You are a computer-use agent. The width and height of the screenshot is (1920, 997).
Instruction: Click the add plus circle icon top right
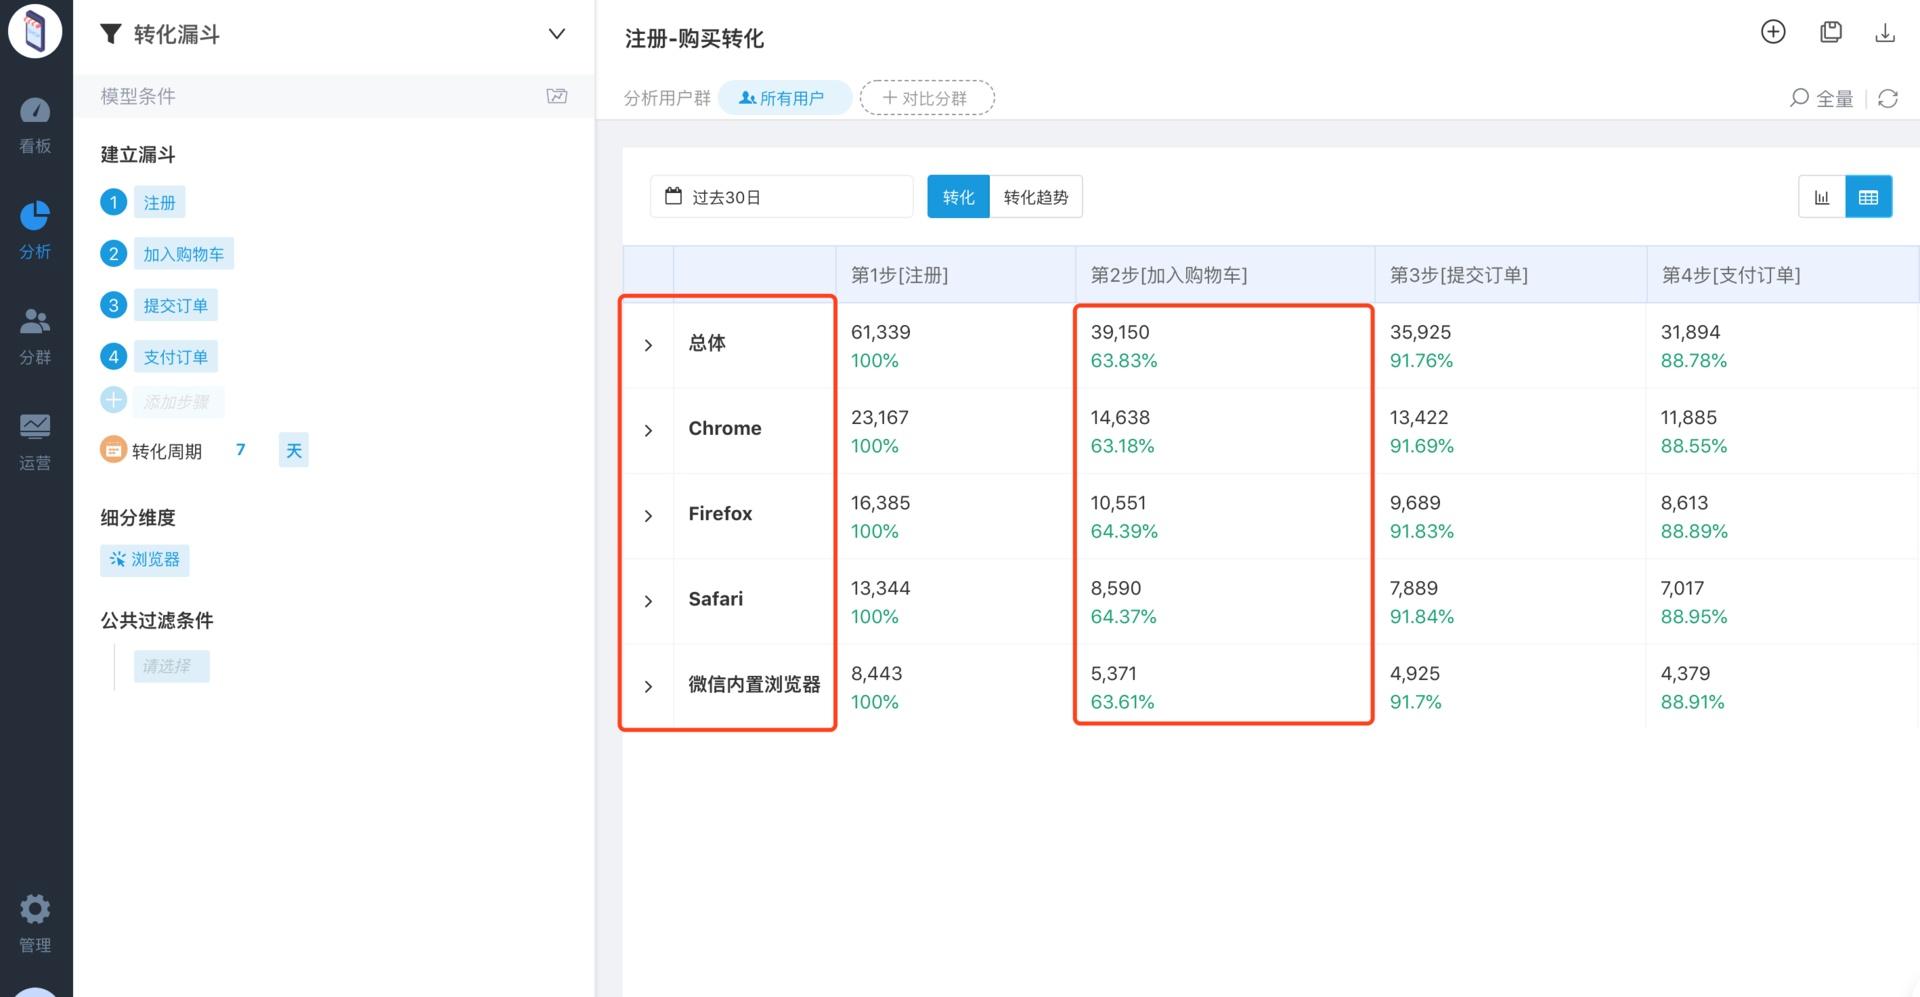tap(1773, 32)
